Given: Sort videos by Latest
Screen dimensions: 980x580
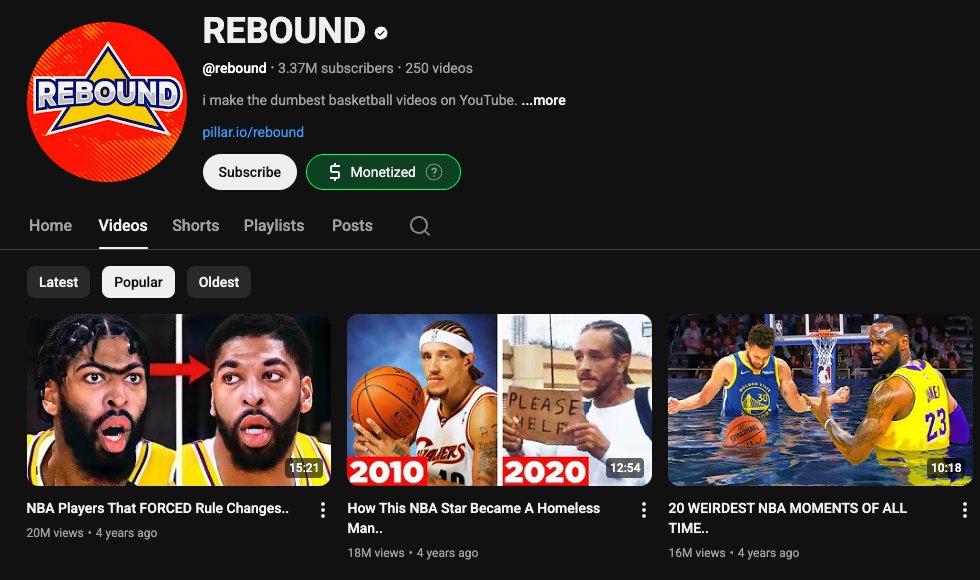Looking at the screenshot, I should (58, 282).
